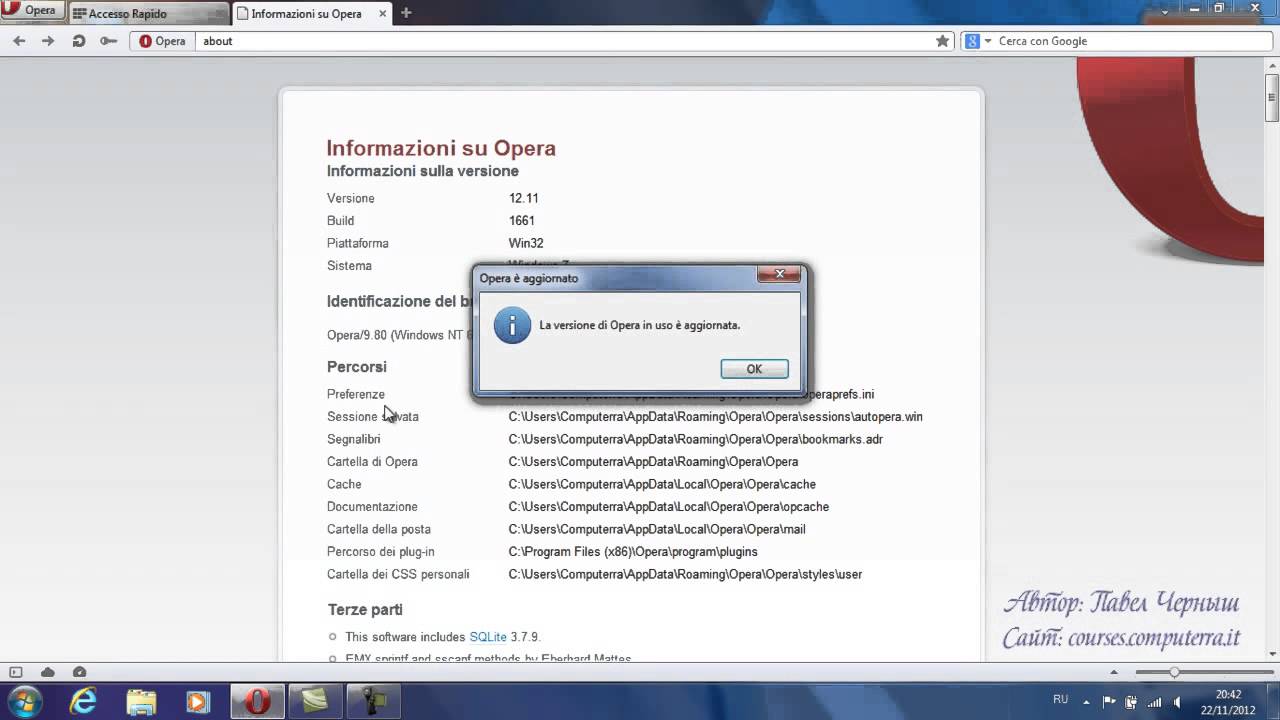Confirm the dialog with OK
Viewport: 1280px width, 720px height.
pyautogui.click(x=754, y=369)
